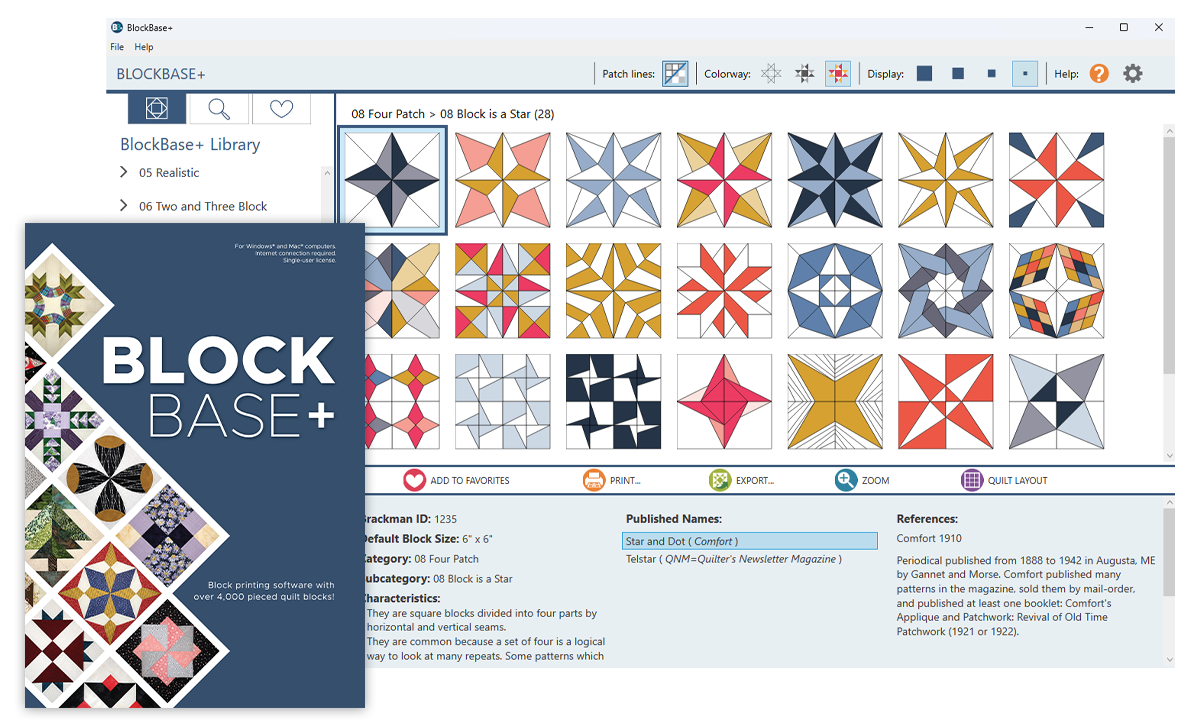Select the all-gold angular star block in row two
The height and width of the screenshot is (725, 1200).
point(614,291)
